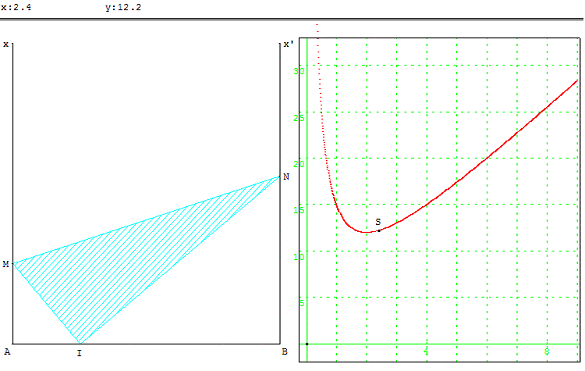This screenshot has height=371, width=585.
Task: Click the 10 label on the graph's vertical axis
Action: [298, 256]
